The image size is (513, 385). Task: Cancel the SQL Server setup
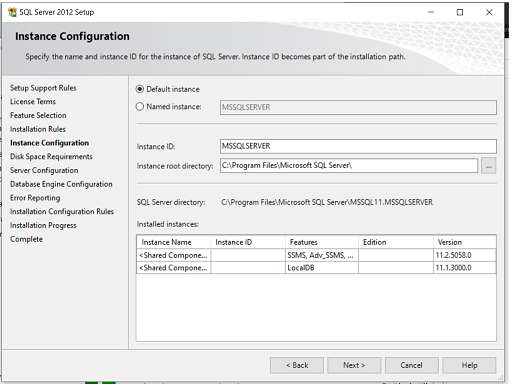(411, 365)
